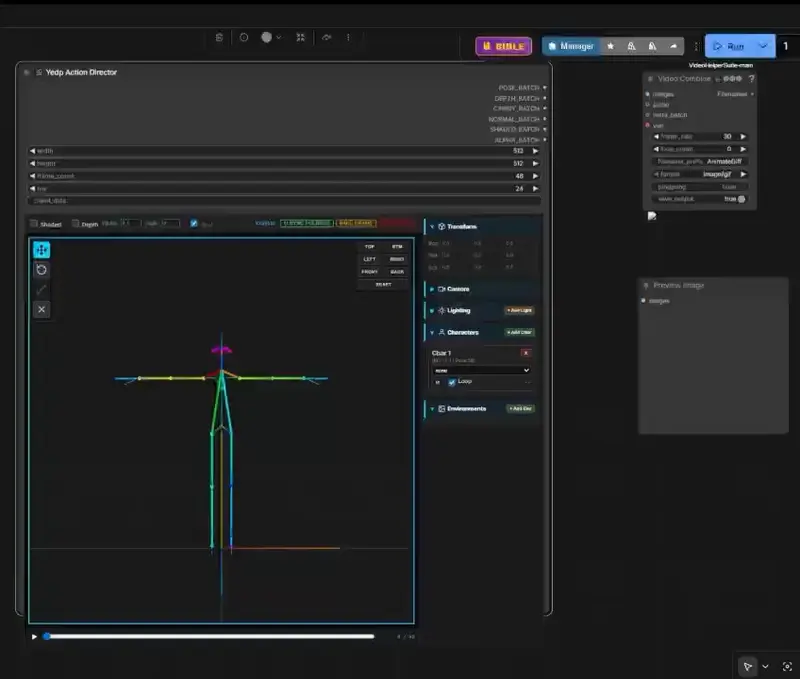Toggle the blue checked box after Depth fields
This screenshot has width=800, height=679.
[194, 223]
